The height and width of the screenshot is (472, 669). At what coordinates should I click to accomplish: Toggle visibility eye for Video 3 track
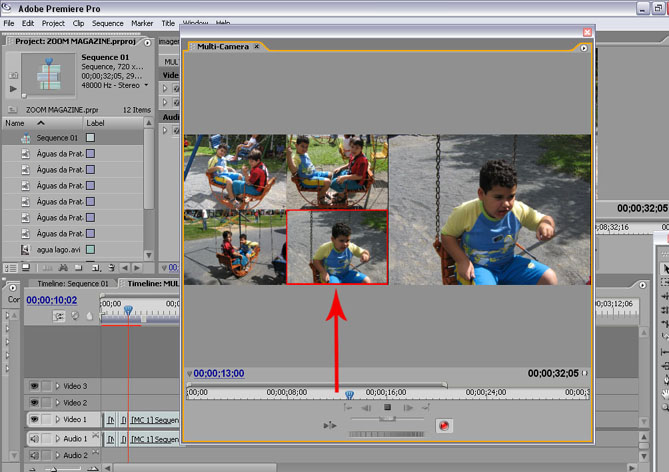(x=33, y=386)
